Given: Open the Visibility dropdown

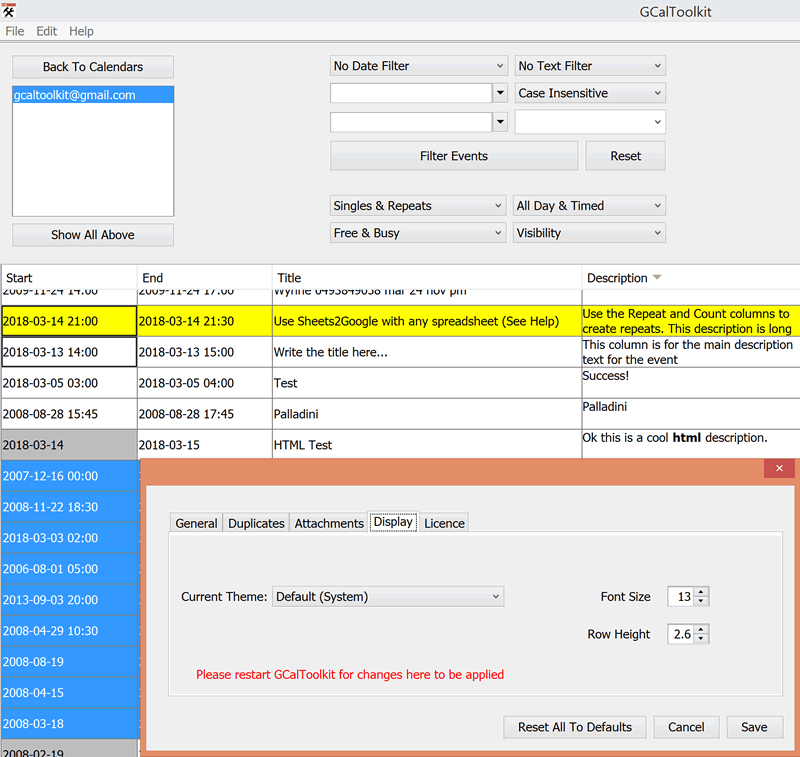Looking at the screenshot, I should coord(589,233).
